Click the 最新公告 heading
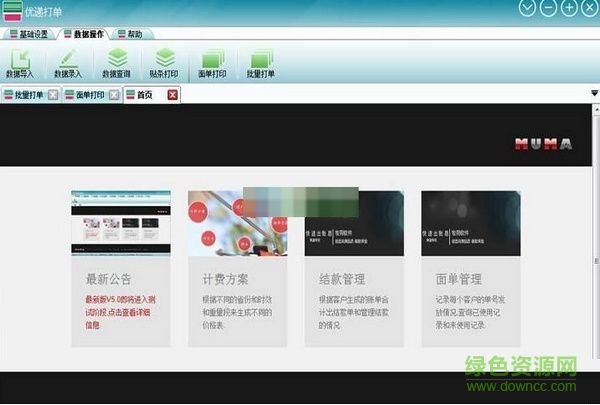 click(x=108, y=279)
